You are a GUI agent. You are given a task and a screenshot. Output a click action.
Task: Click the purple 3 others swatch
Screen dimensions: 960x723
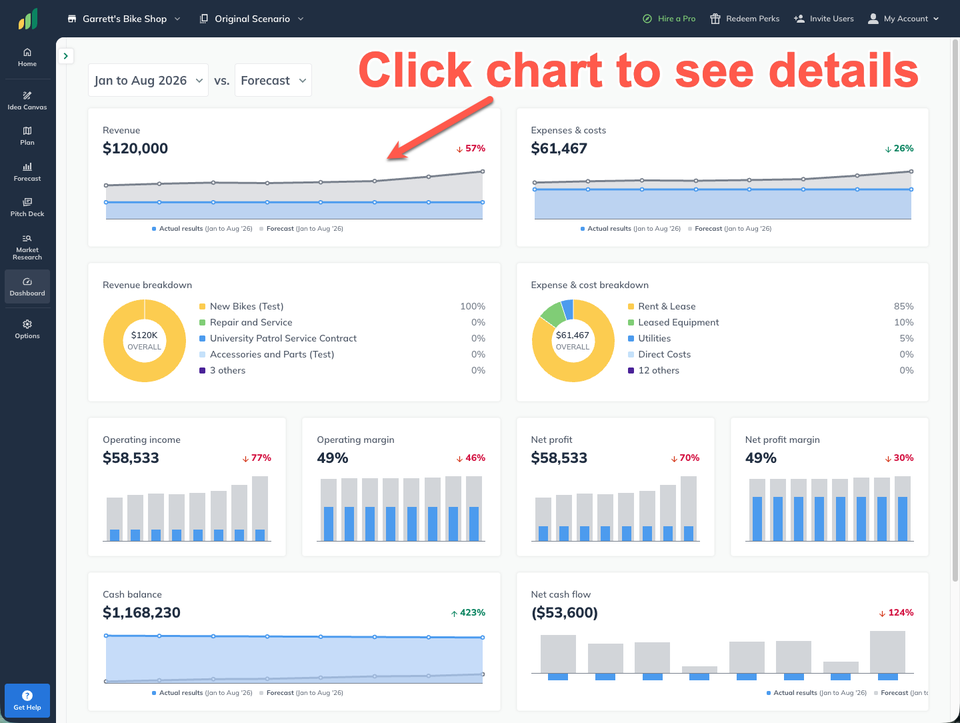coord(202,370)
